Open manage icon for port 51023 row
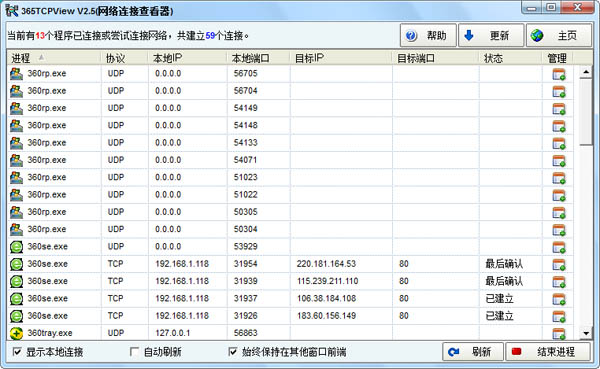This screenshot has width=600, height=369. click(559, 178)
